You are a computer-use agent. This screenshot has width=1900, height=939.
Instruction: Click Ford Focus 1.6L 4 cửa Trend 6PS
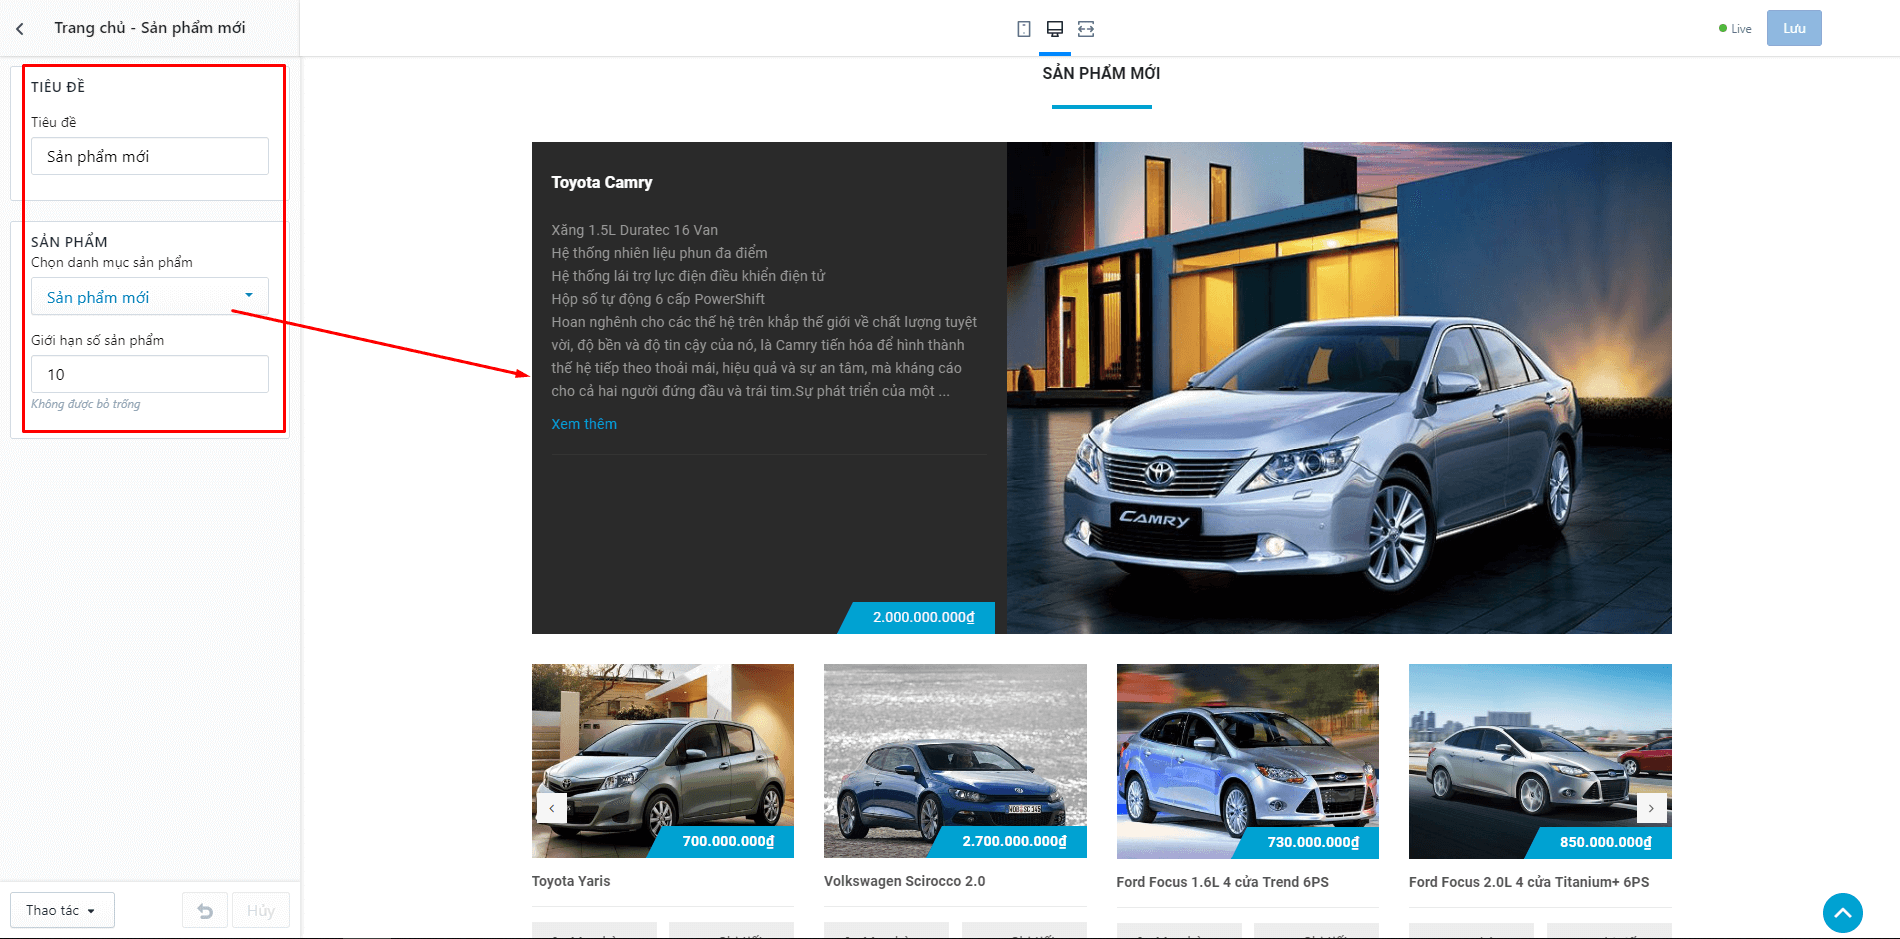point(1223,882)
